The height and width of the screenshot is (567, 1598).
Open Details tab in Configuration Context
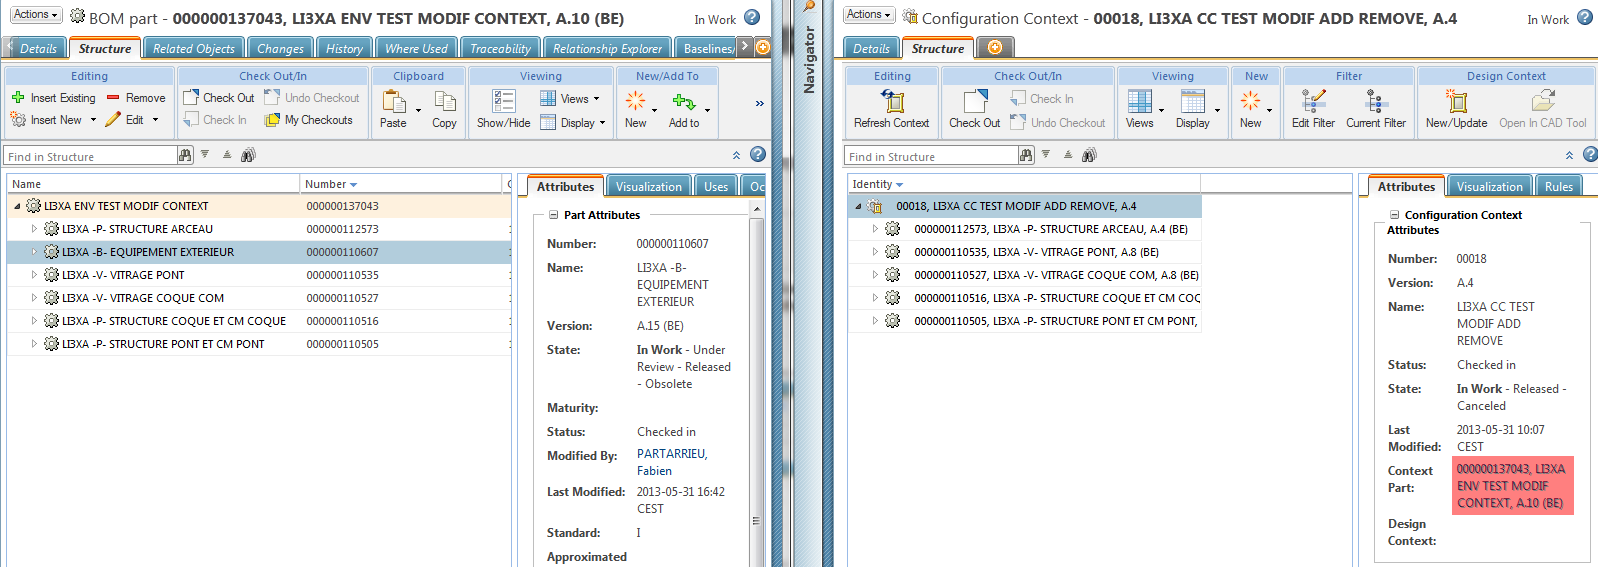[871, 48]
